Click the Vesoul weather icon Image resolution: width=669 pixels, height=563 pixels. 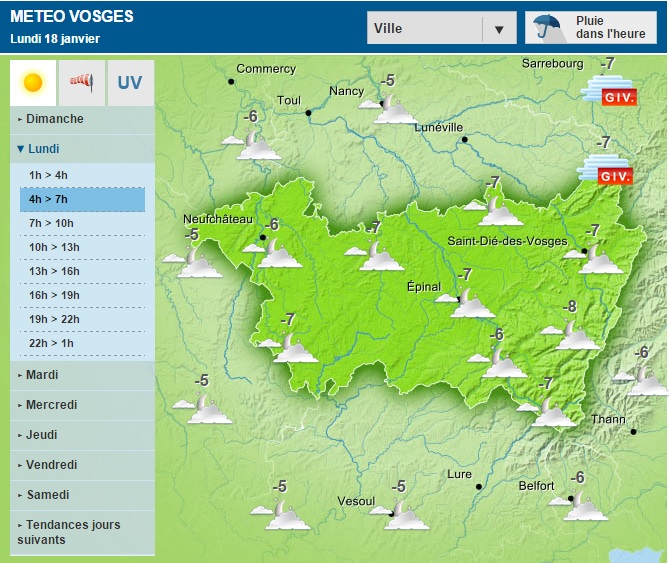pos(406,514)
